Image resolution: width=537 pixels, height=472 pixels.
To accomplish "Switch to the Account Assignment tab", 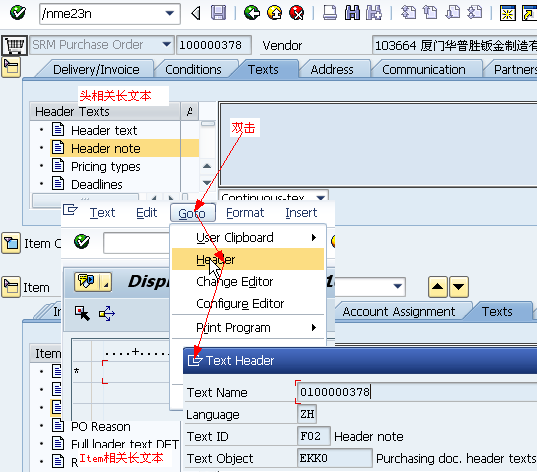I will 399,312.
